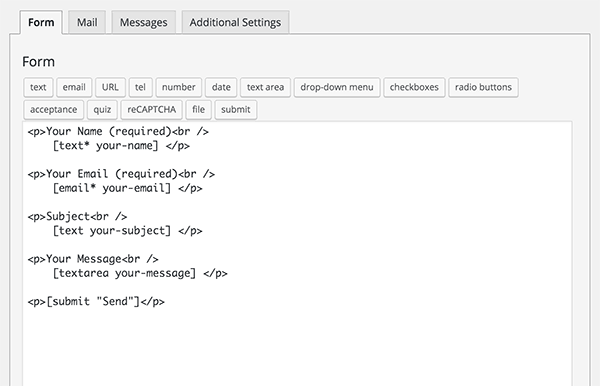
Task: Click the '[textarea your-message]' line
Action: point(140,273)
